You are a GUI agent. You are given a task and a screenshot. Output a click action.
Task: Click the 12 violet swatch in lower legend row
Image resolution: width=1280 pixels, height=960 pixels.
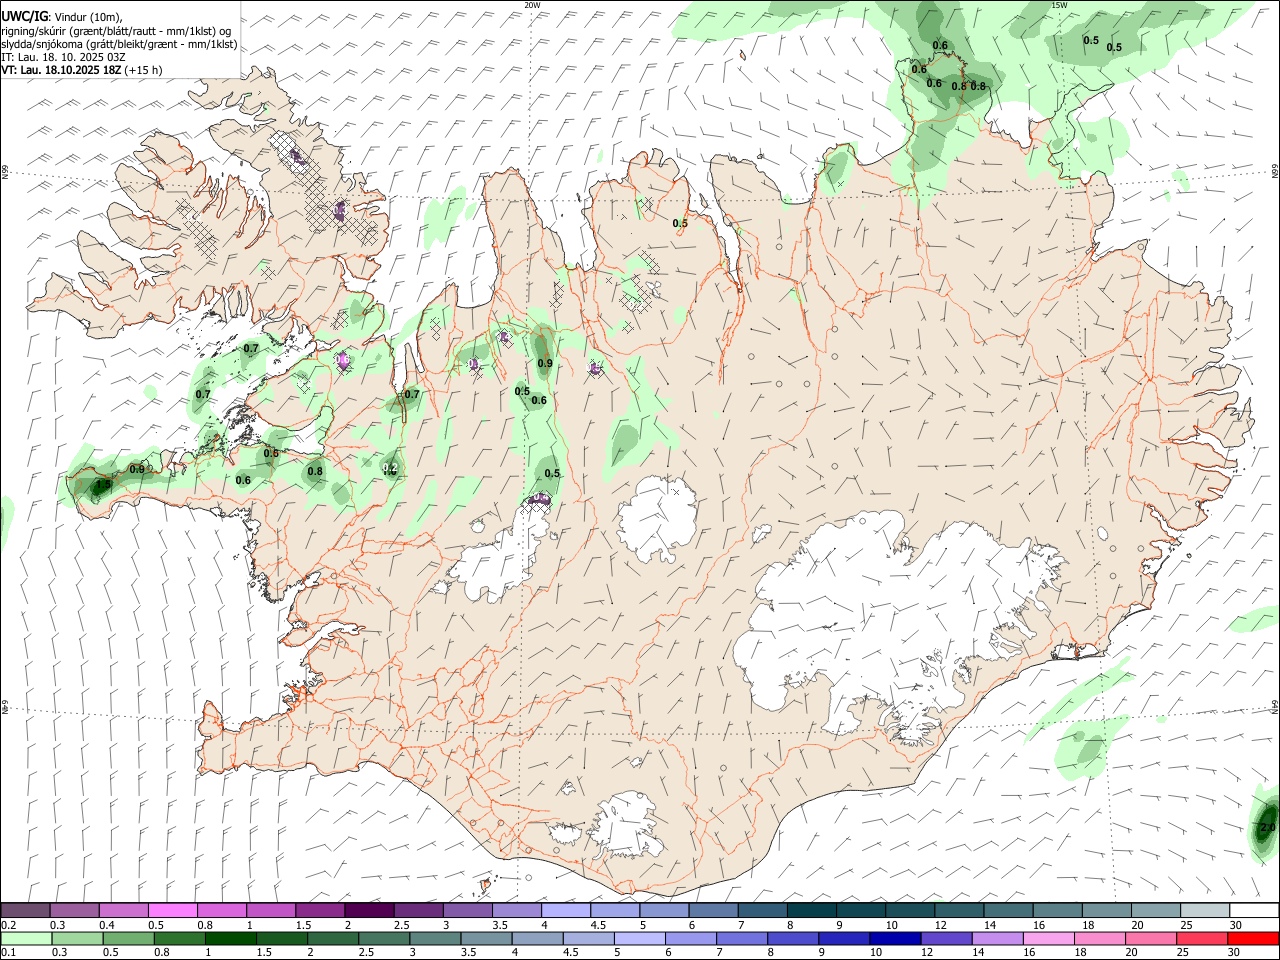tap(946, 938)
